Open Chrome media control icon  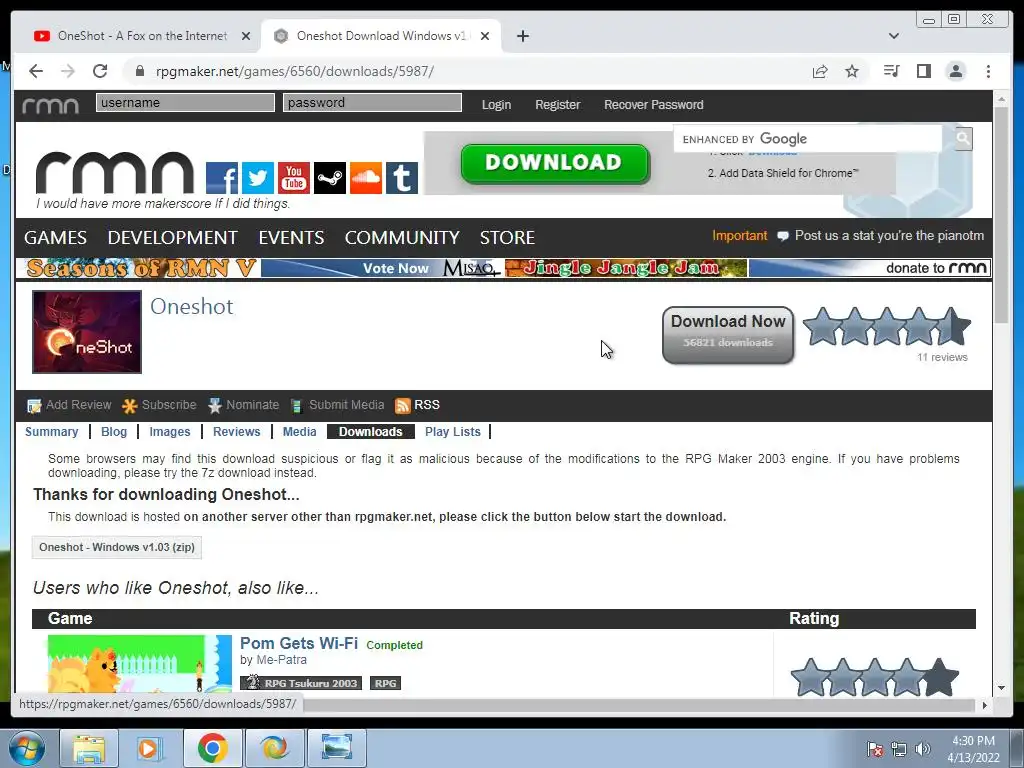coord(891,71)
